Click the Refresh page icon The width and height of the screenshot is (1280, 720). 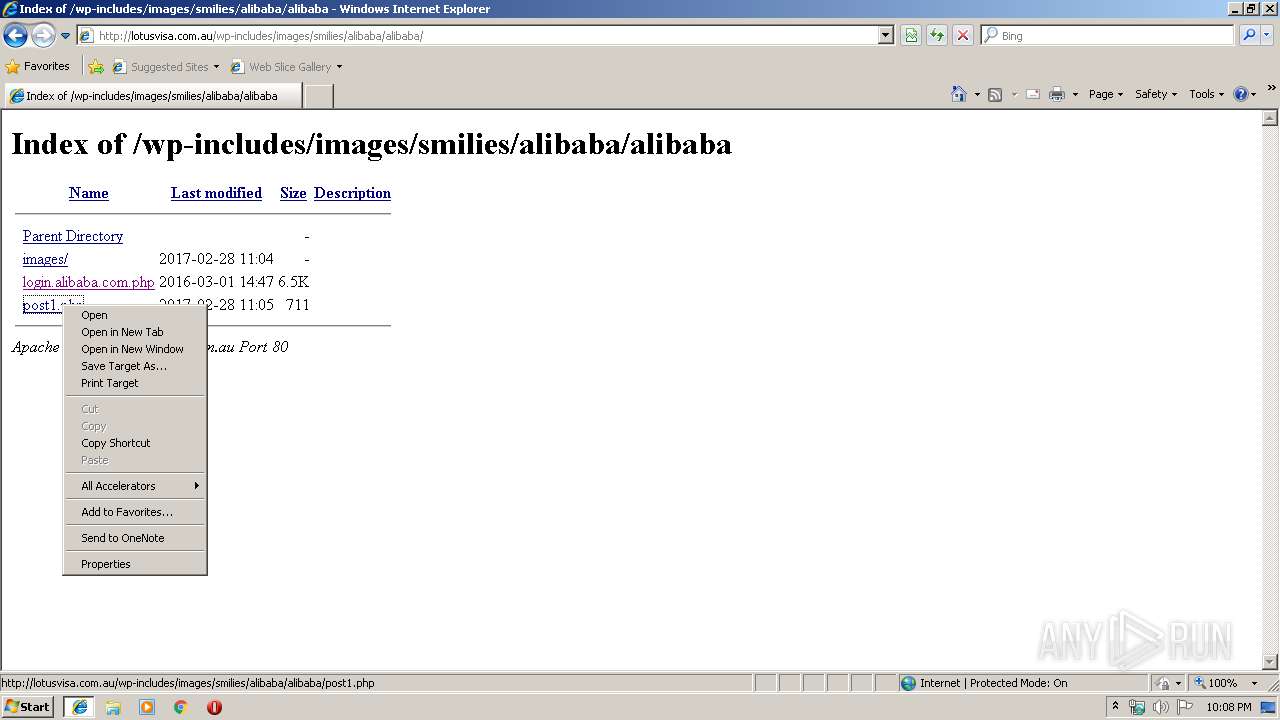click(937, 36)
